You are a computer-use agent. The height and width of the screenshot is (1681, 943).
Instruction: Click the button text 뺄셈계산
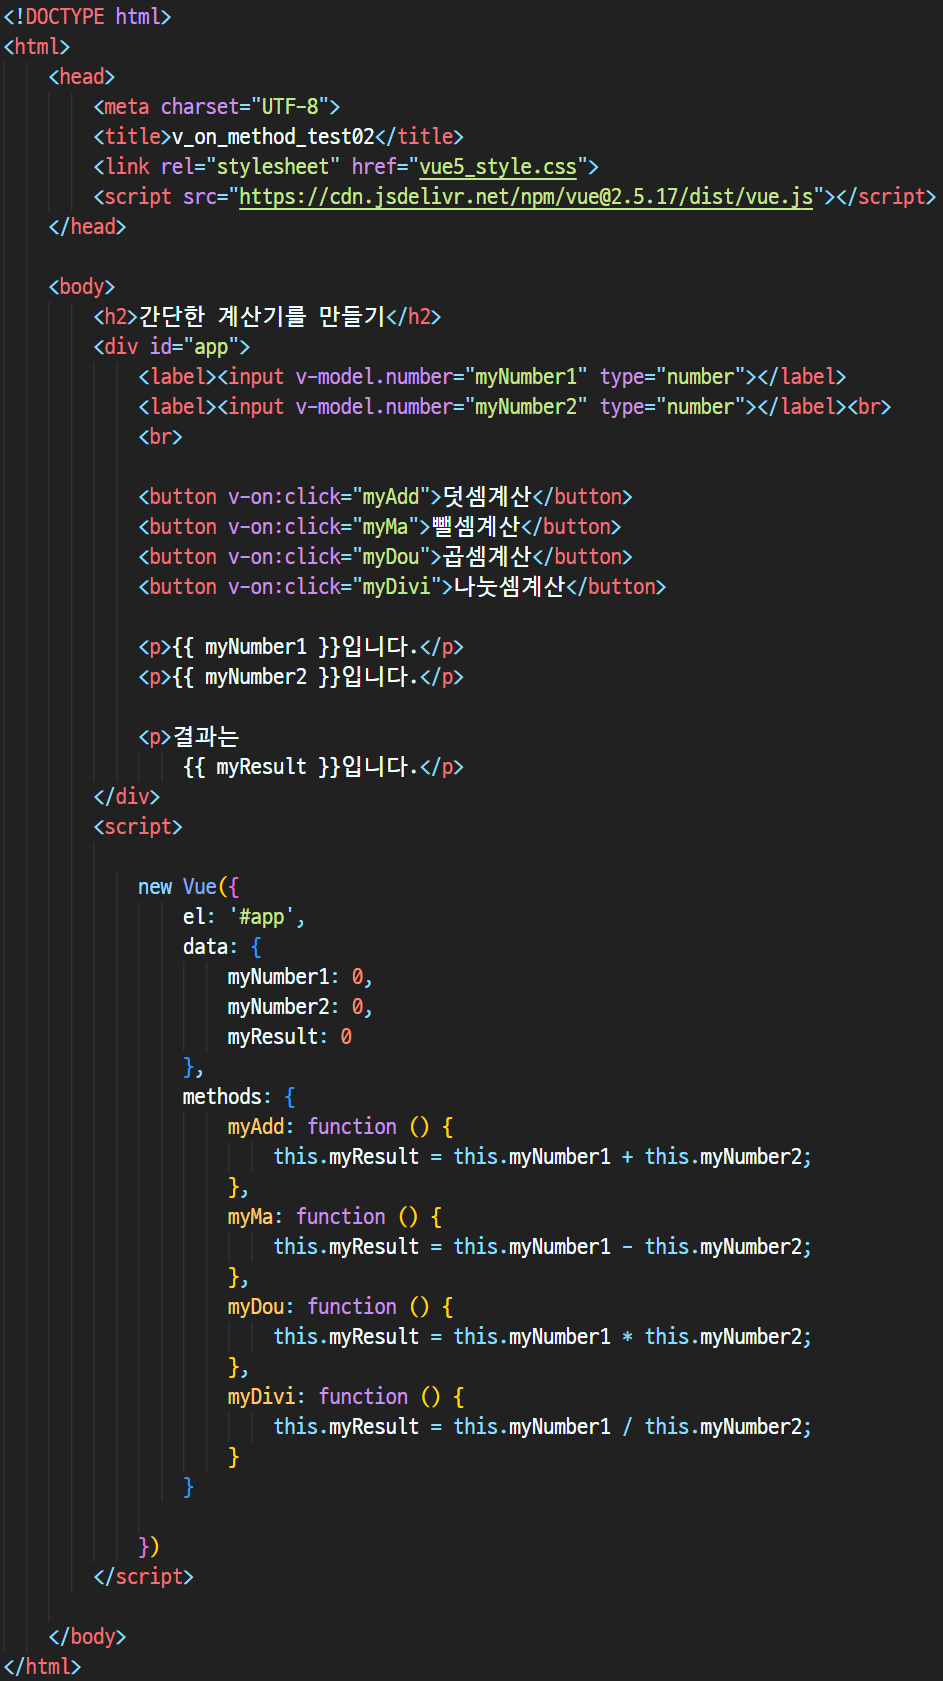pos(476,527)
